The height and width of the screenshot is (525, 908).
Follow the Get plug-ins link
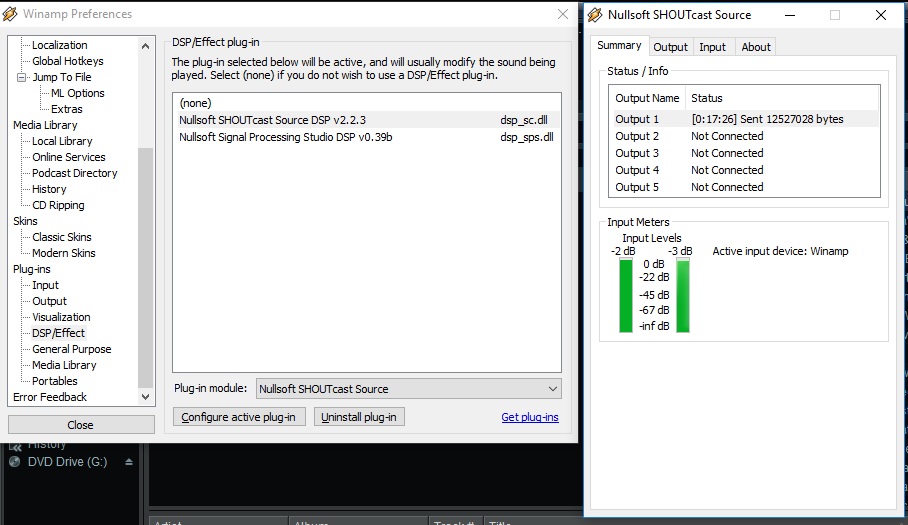[530, 417]
